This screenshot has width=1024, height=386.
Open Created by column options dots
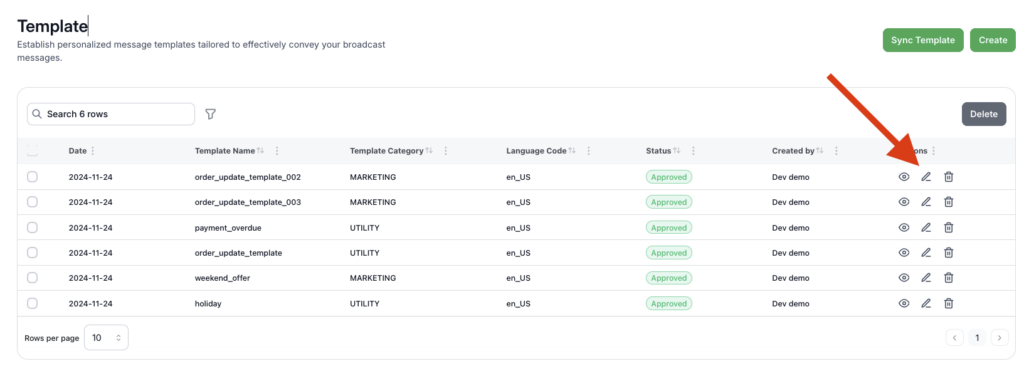point(836,151)
